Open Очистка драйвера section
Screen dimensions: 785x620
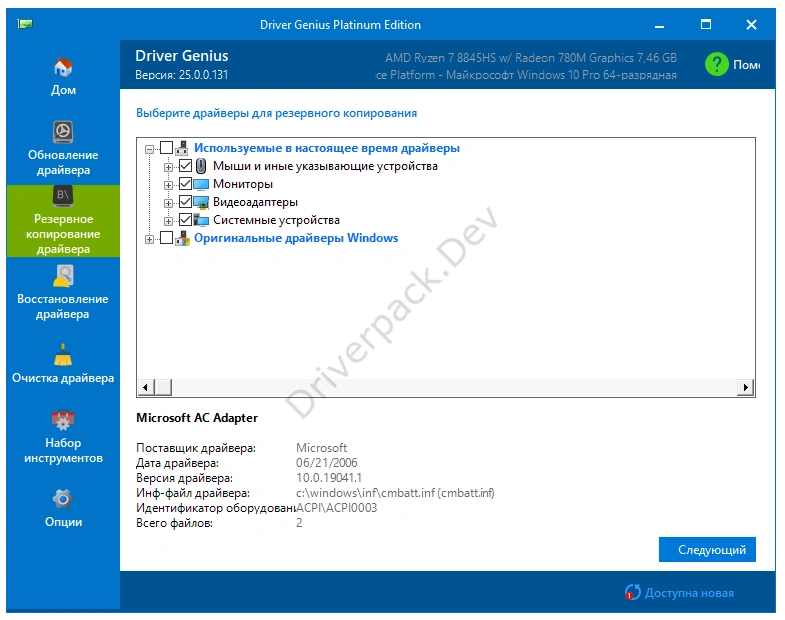pos(63,364)
